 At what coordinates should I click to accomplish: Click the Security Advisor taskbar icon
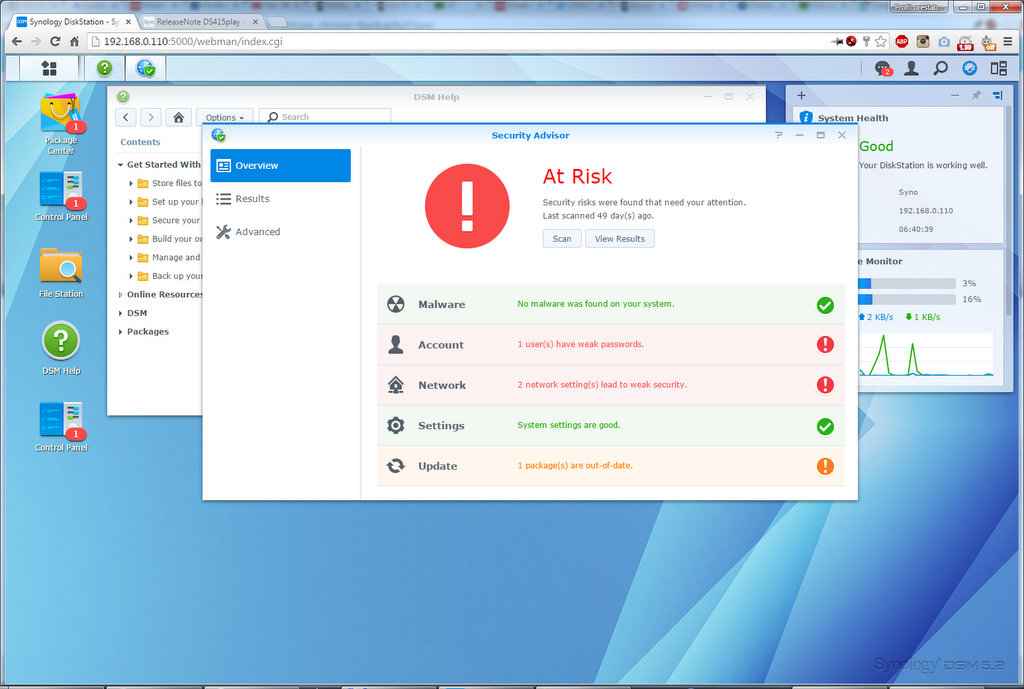(x=146, y=68)
